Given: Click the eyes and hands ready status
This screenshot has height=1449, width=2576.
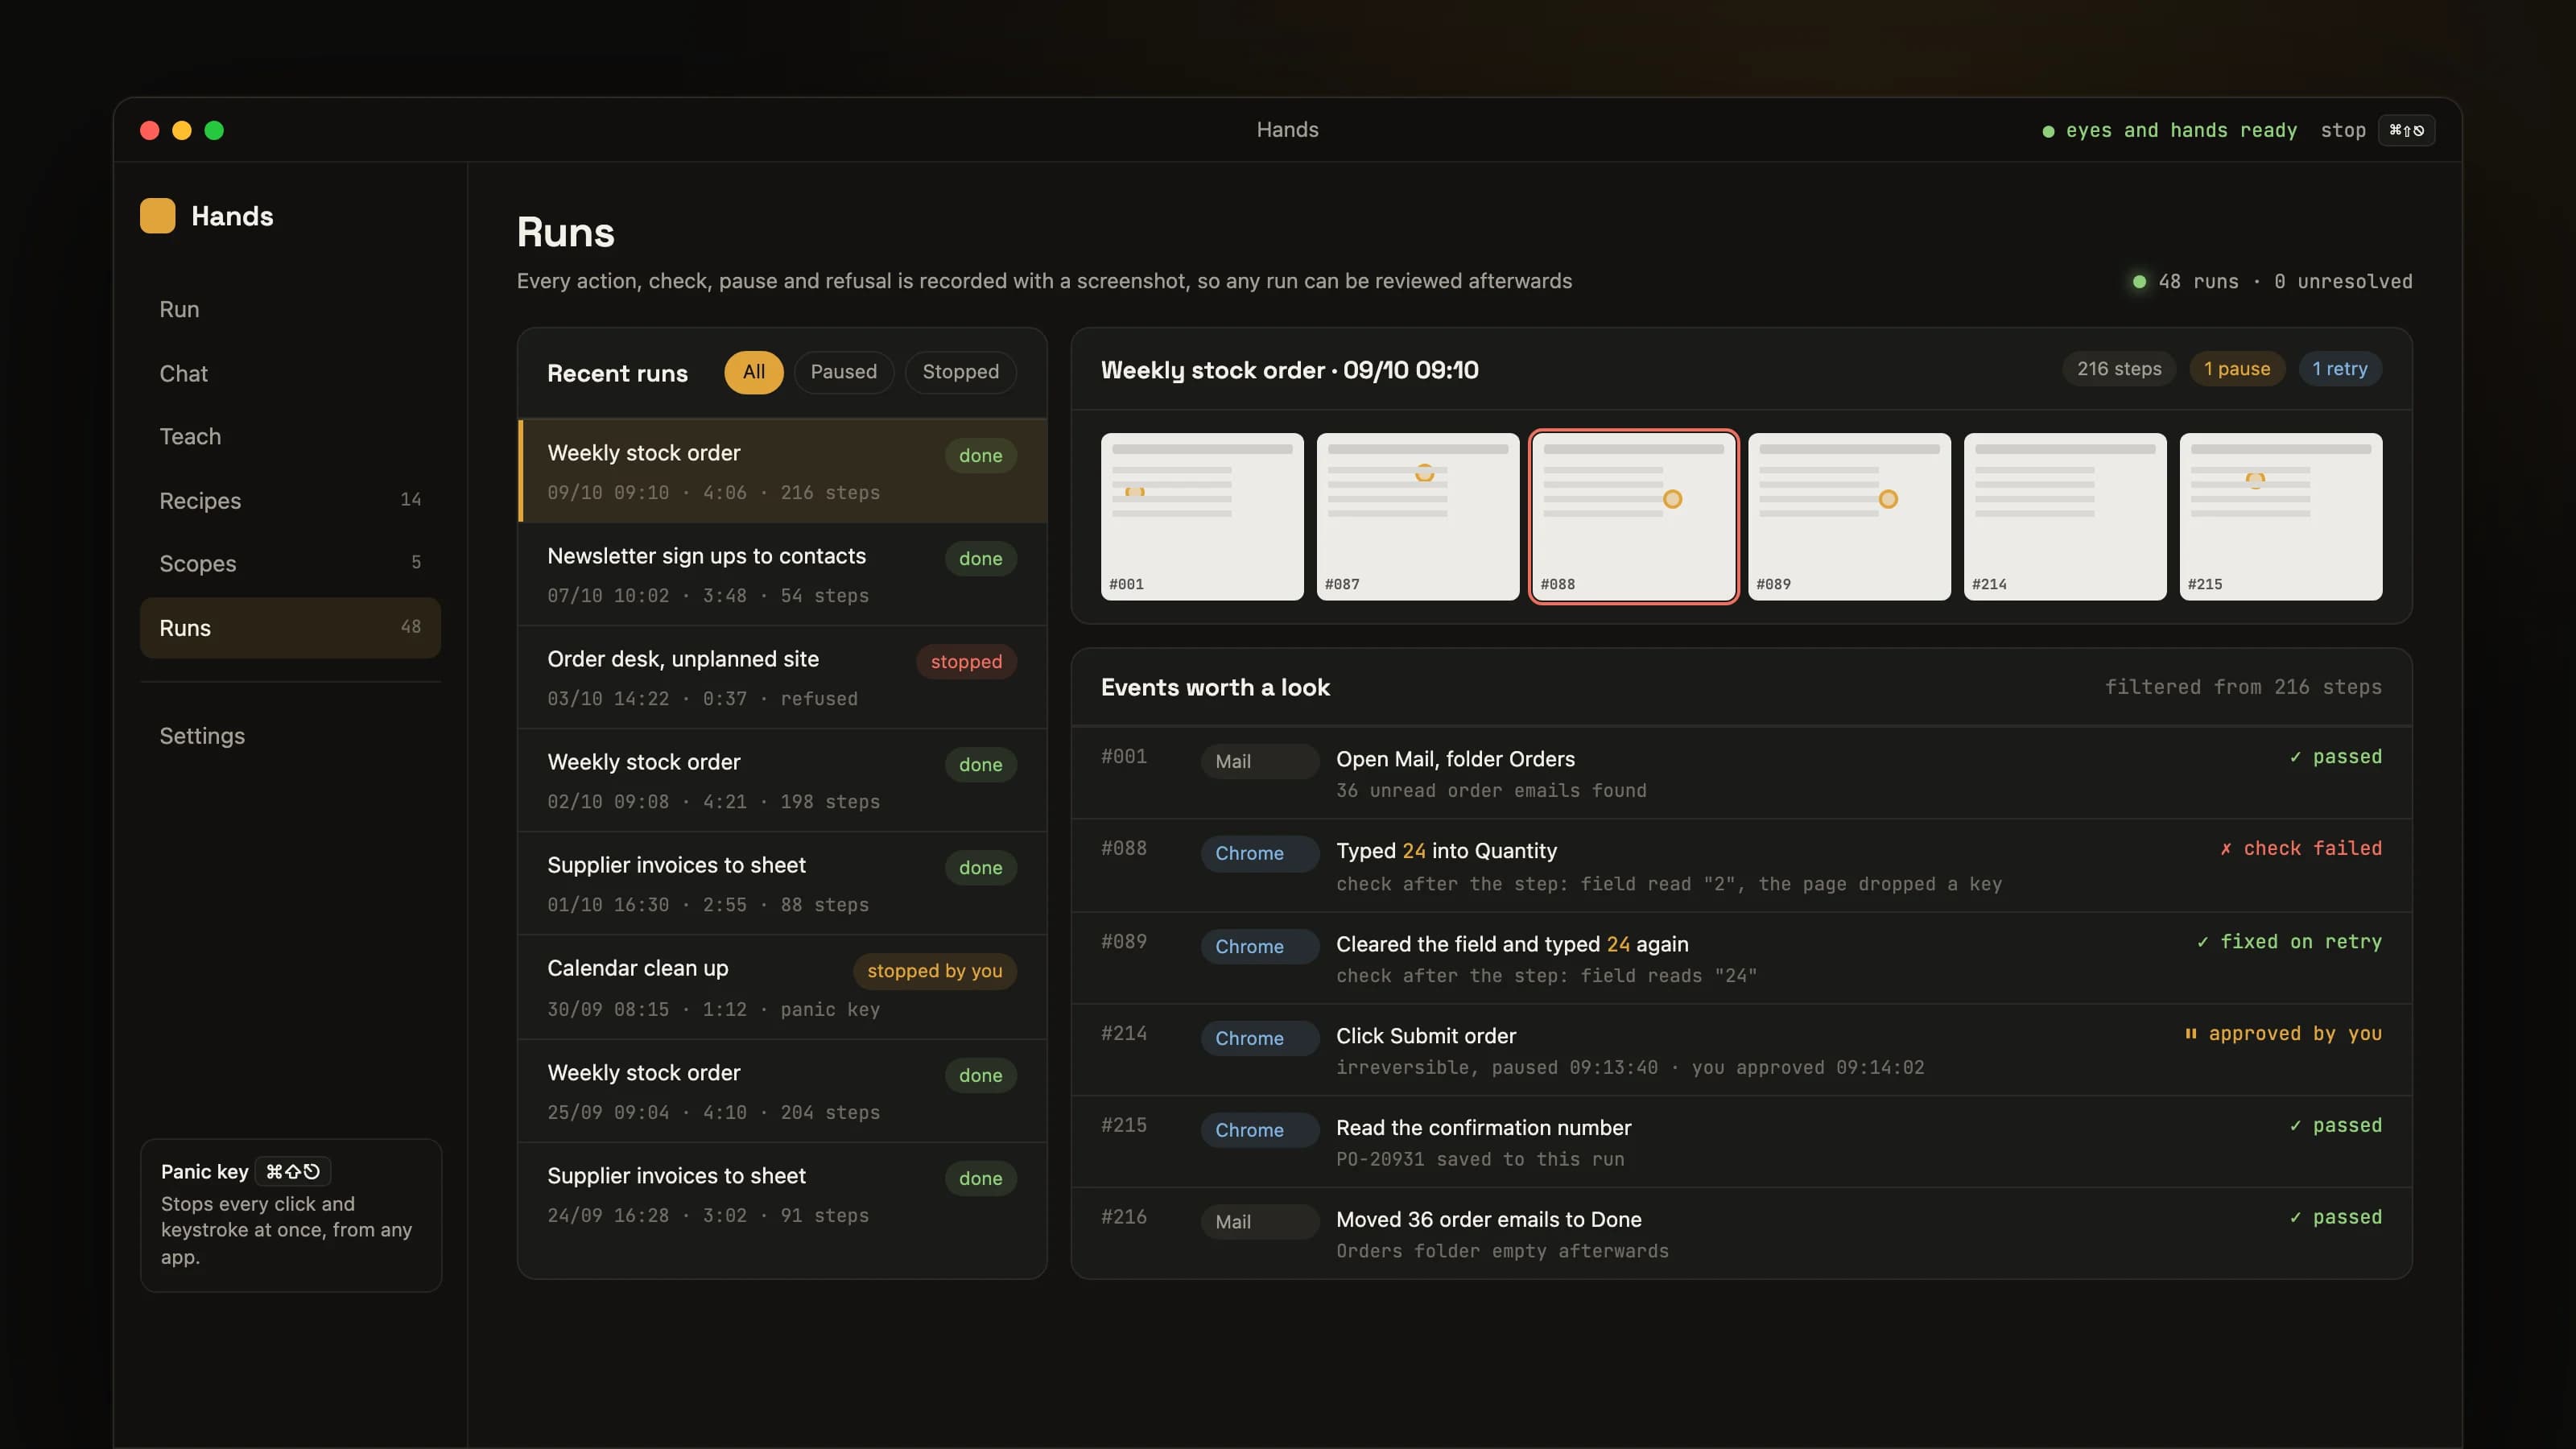Looking at the screenshot, I should coord(2169,130).
